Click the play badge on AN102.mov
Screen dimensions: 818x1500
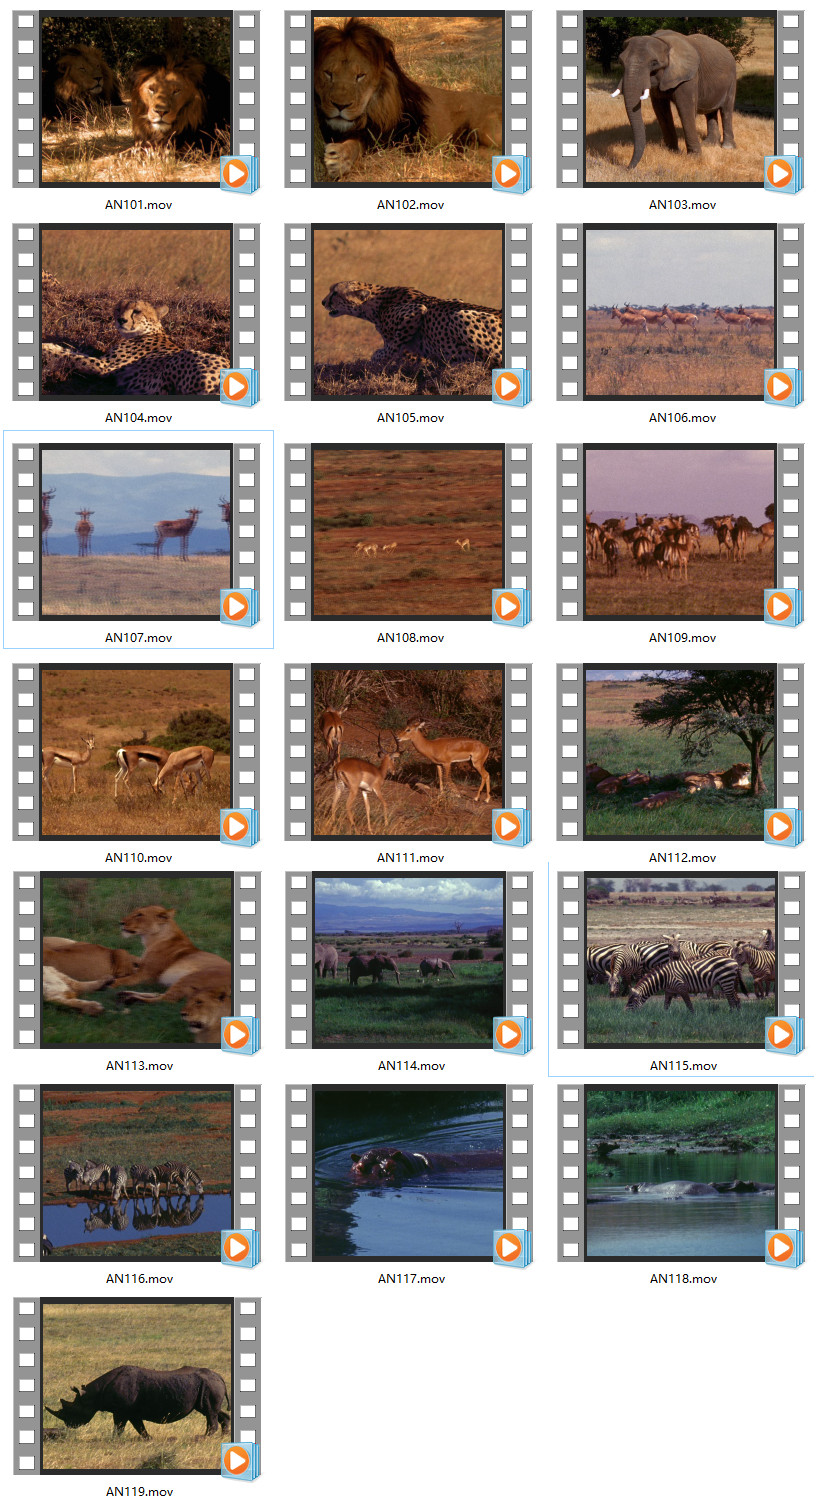pos(509,174)
